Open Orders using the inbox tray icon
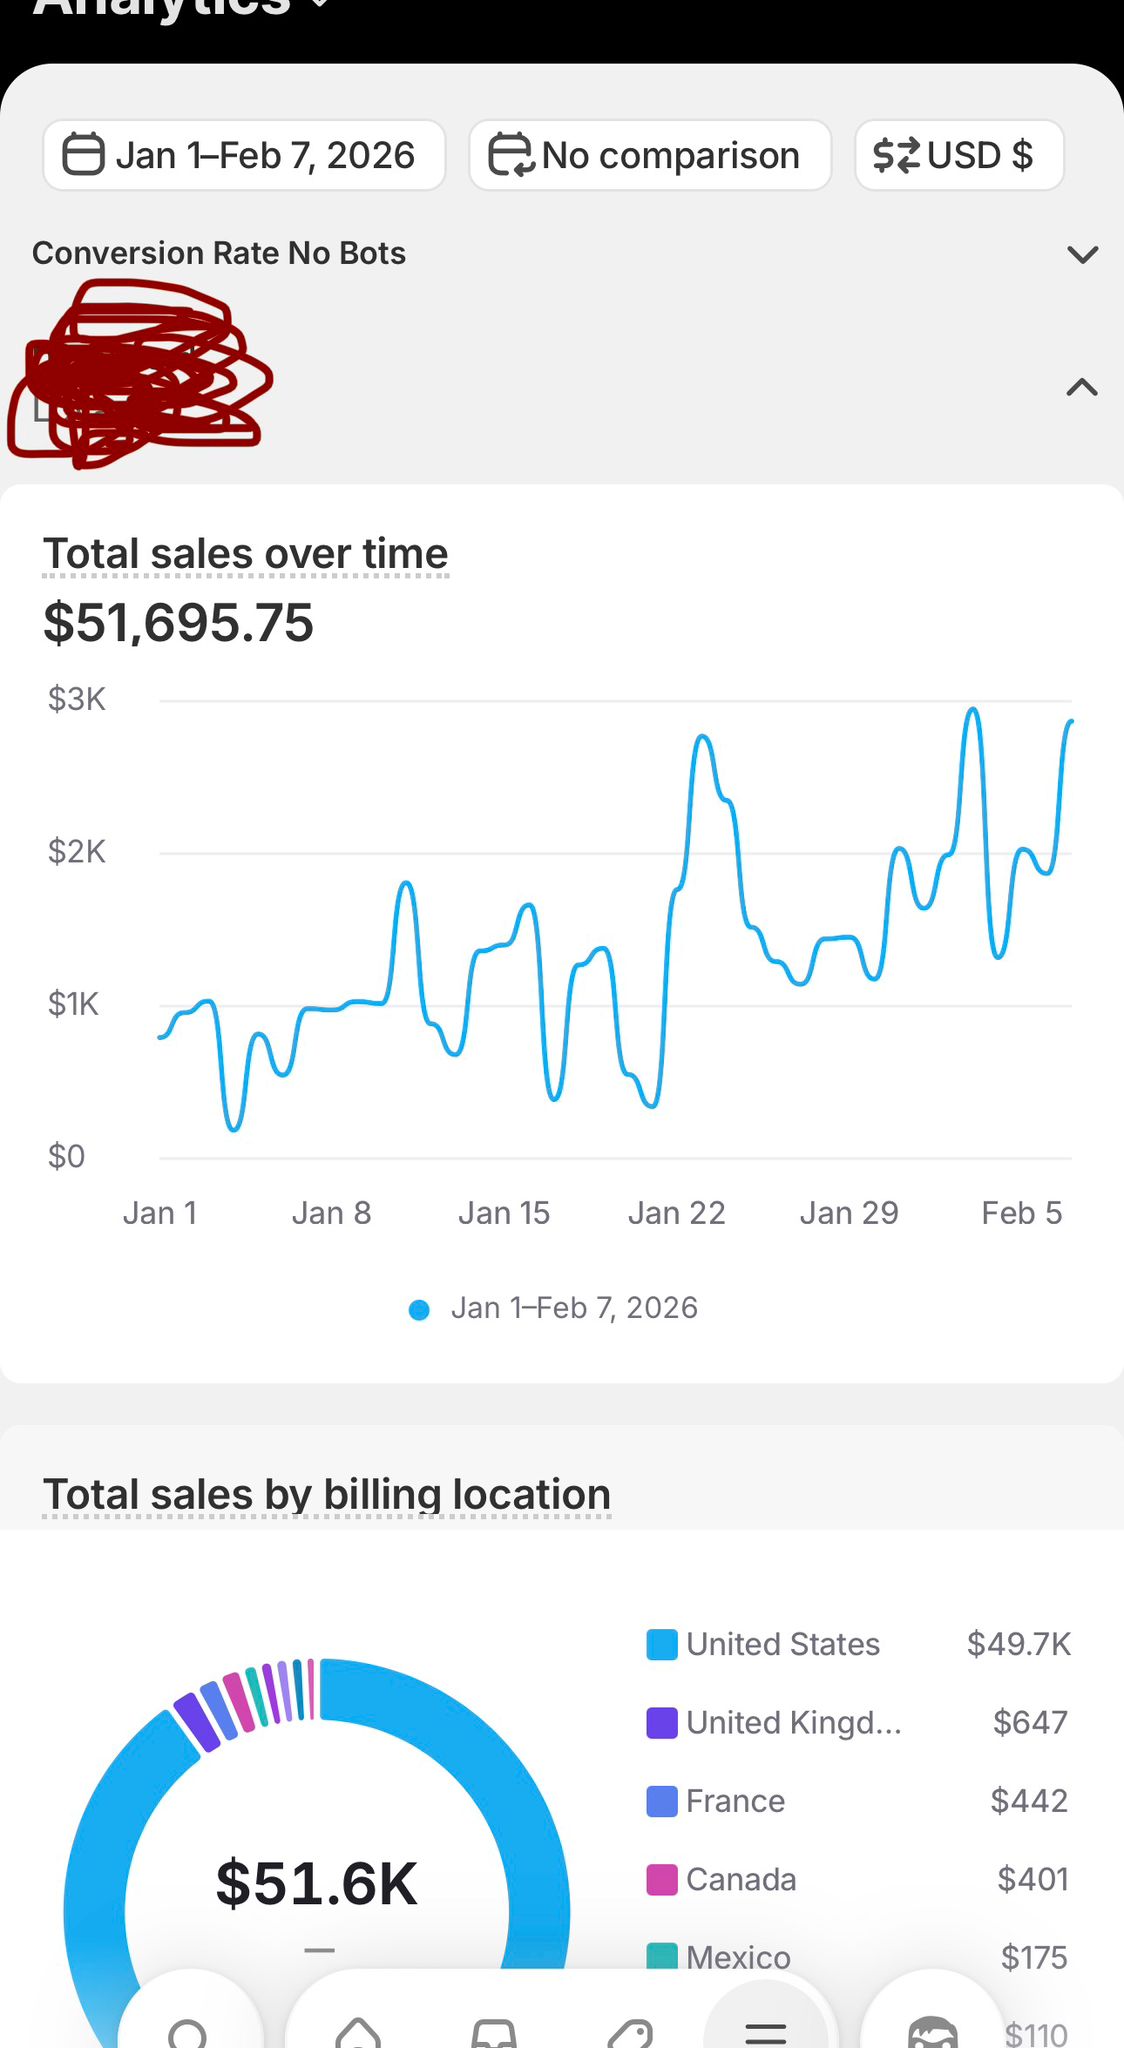1124x2048 pixels. click(x=494, y=2032)
